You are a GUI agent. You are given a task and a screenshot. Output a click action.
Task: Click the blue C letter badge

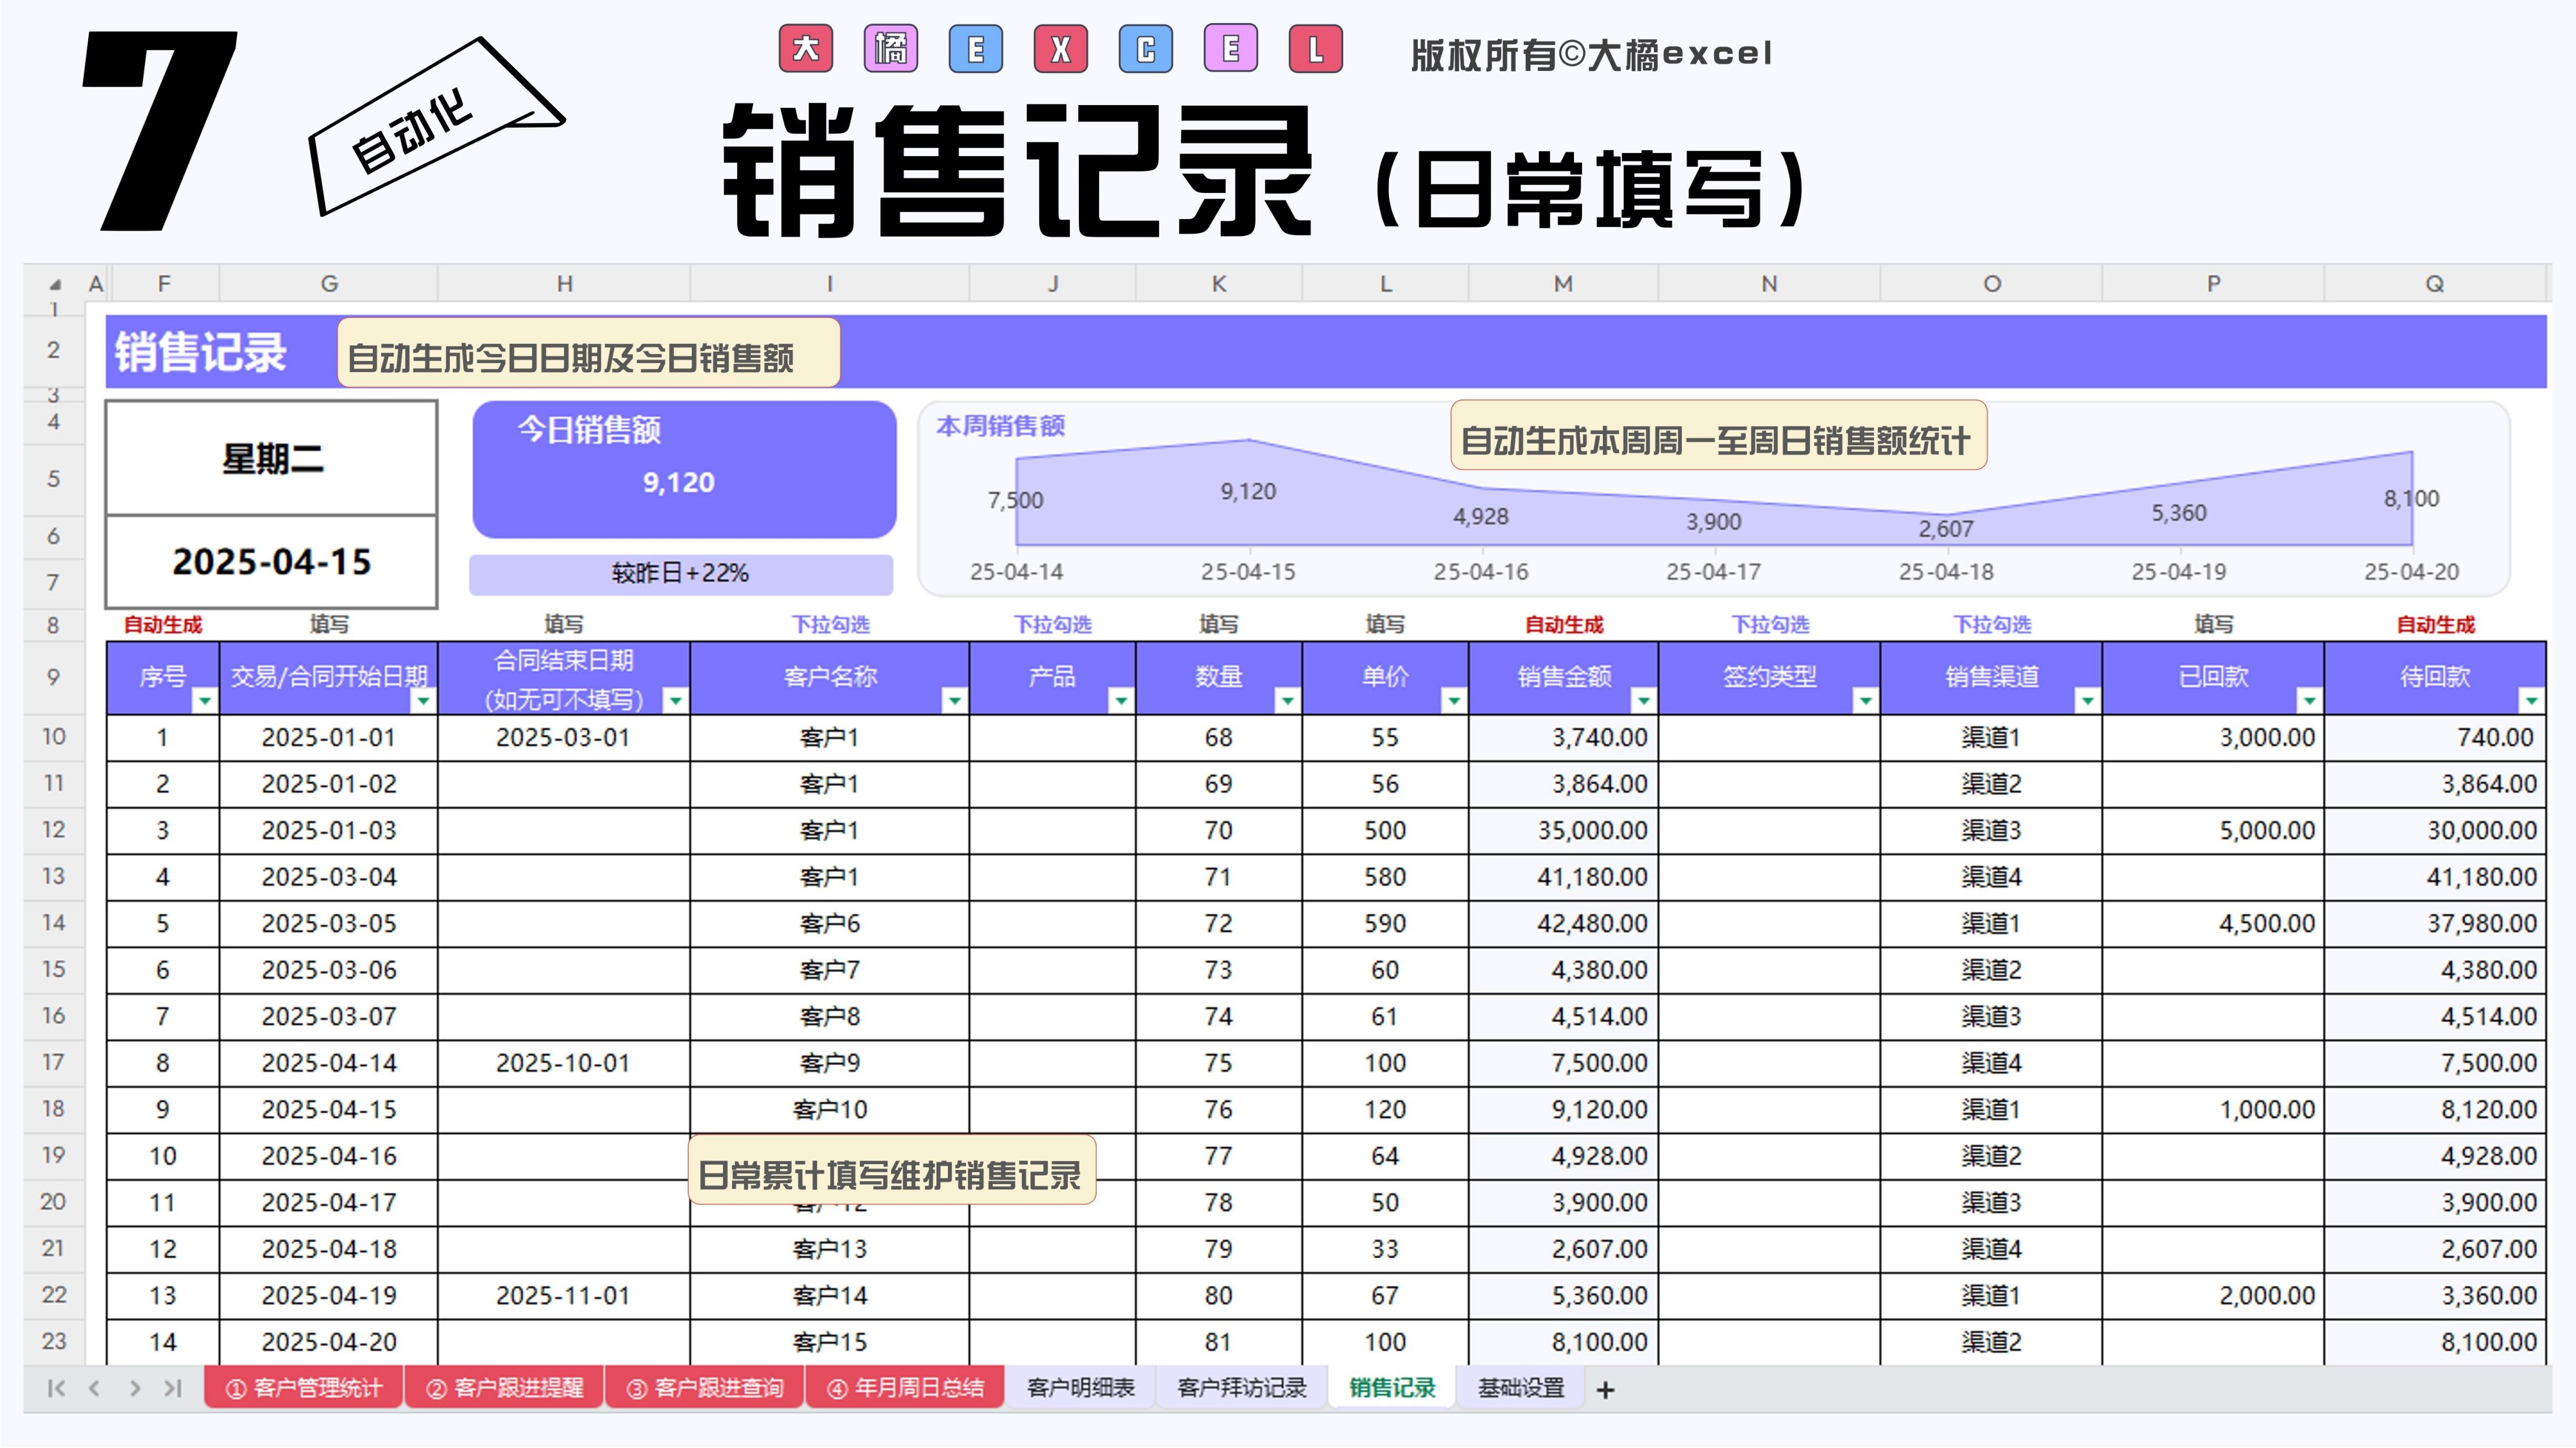(1146, 49)
